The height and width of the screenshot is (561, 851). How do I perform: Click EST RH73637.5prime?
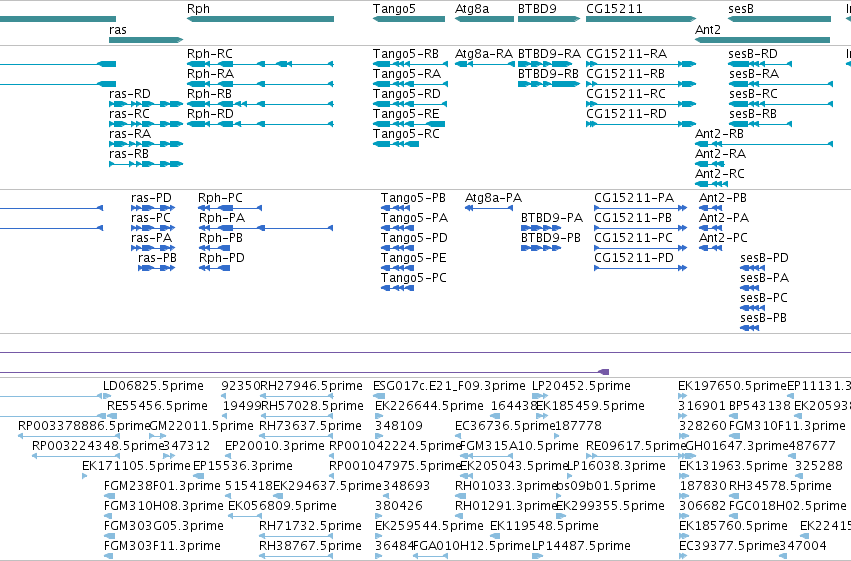coord(310,426)
